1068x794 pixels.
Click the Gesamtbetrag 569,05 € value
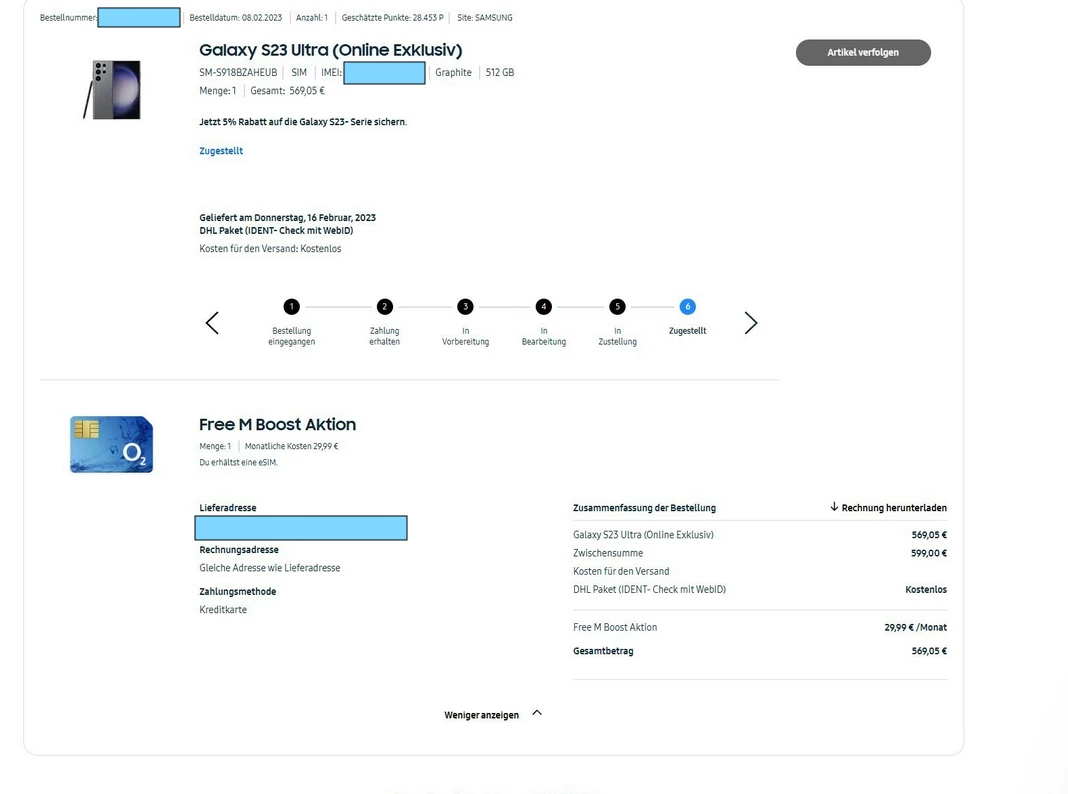(x=929, y=651)
